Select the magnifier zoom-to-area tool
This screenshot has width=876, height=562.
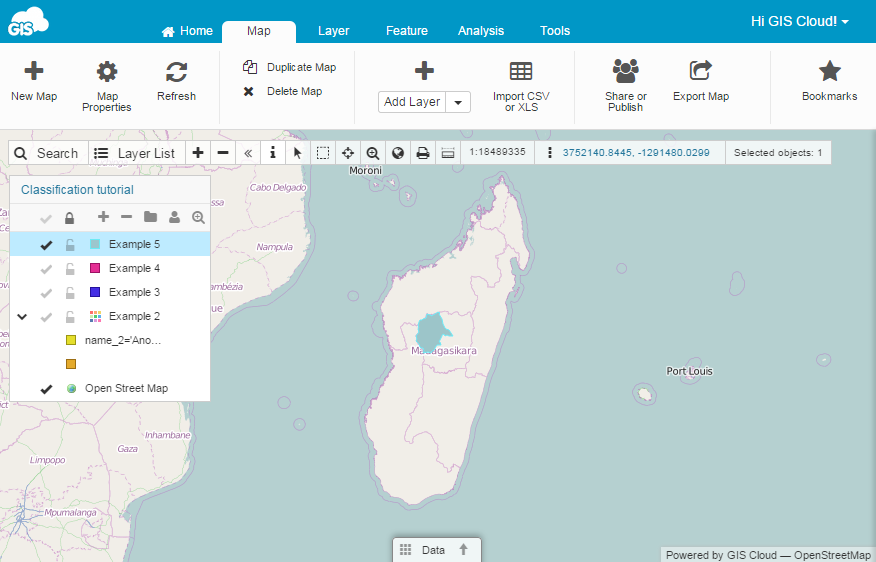(373, 153)
